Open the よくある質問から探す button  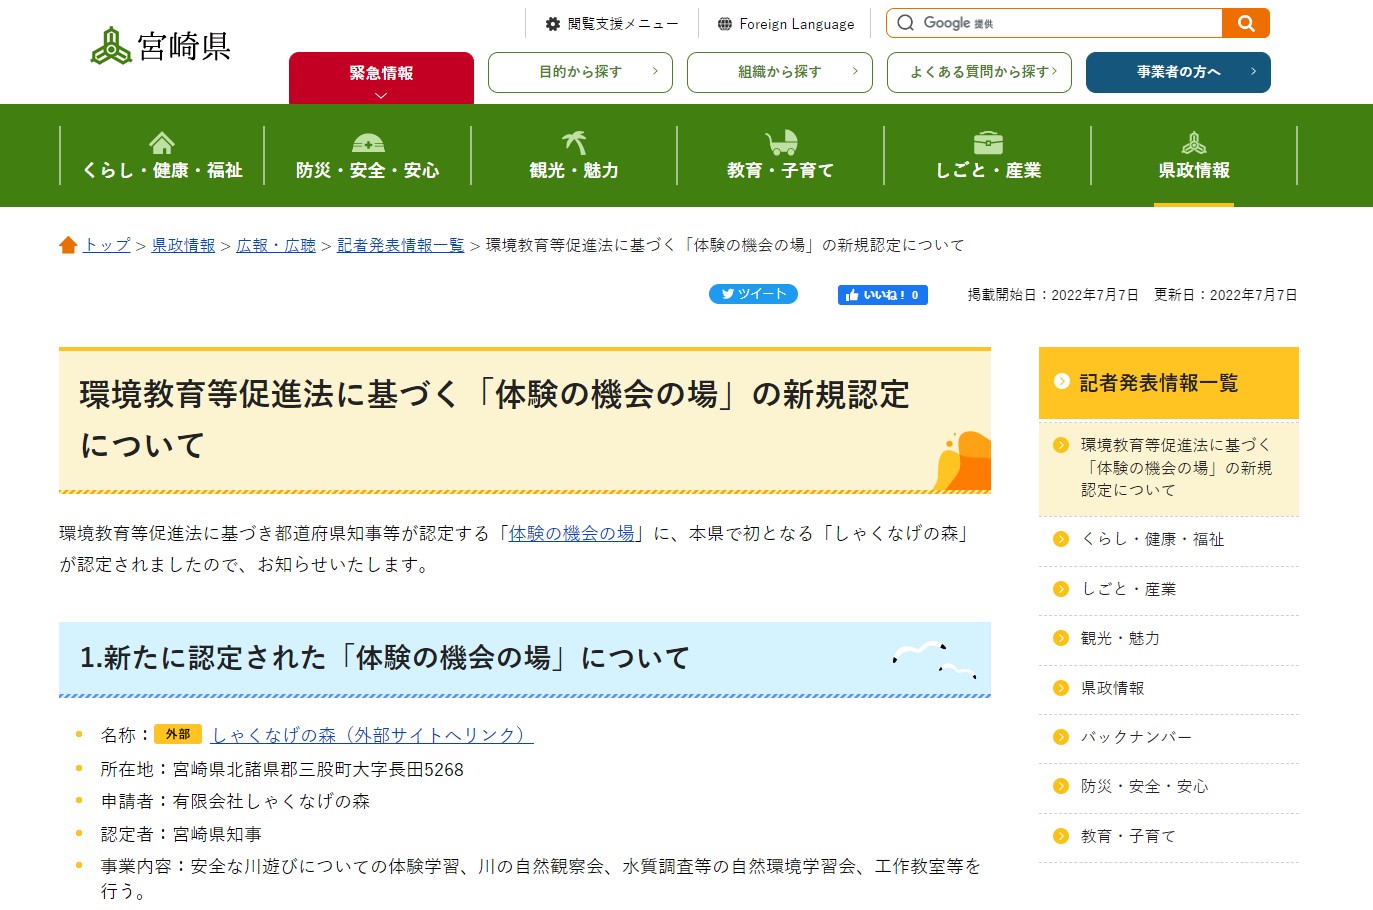(x=979, y=72)
